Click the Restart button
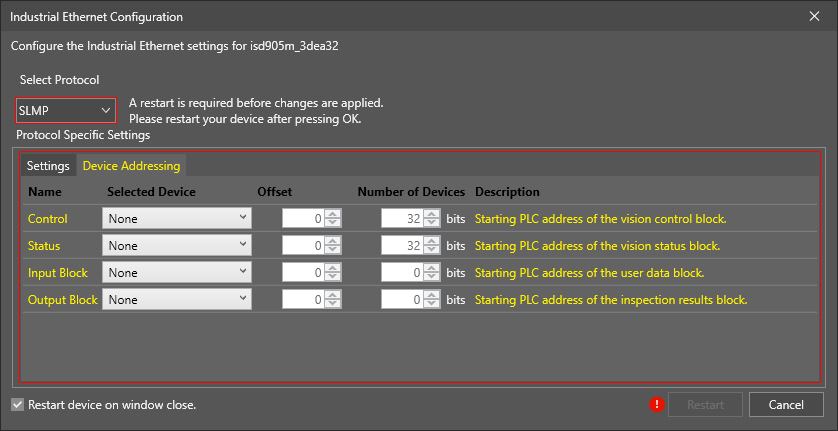This screenshot has width=838, height=431. coord(706,405)
